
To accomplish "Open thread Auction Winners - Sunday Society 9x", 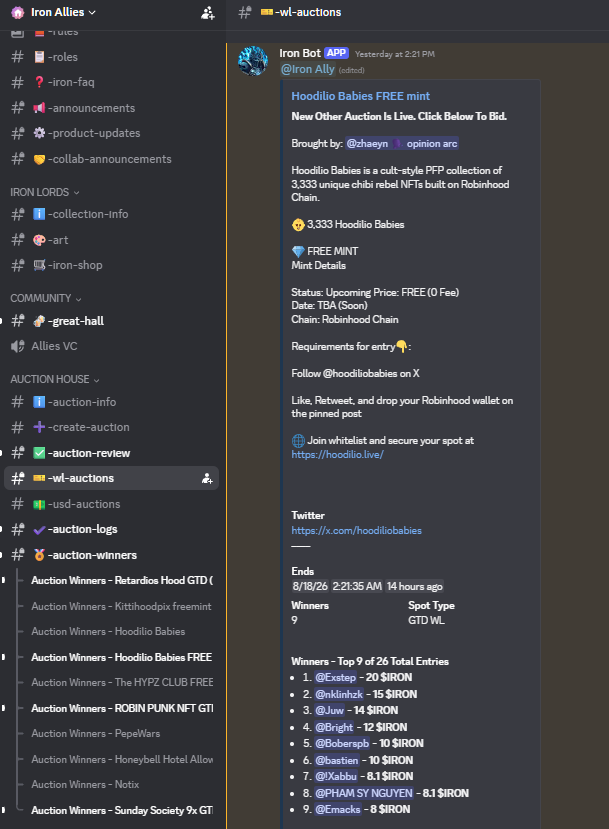I will click(x=122, y=810).
